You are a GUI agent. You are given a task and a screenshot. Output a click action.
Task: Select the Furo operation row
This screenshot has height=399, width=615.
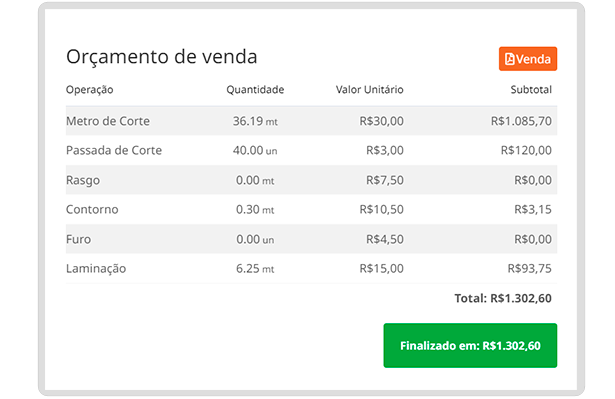point(311,239)
